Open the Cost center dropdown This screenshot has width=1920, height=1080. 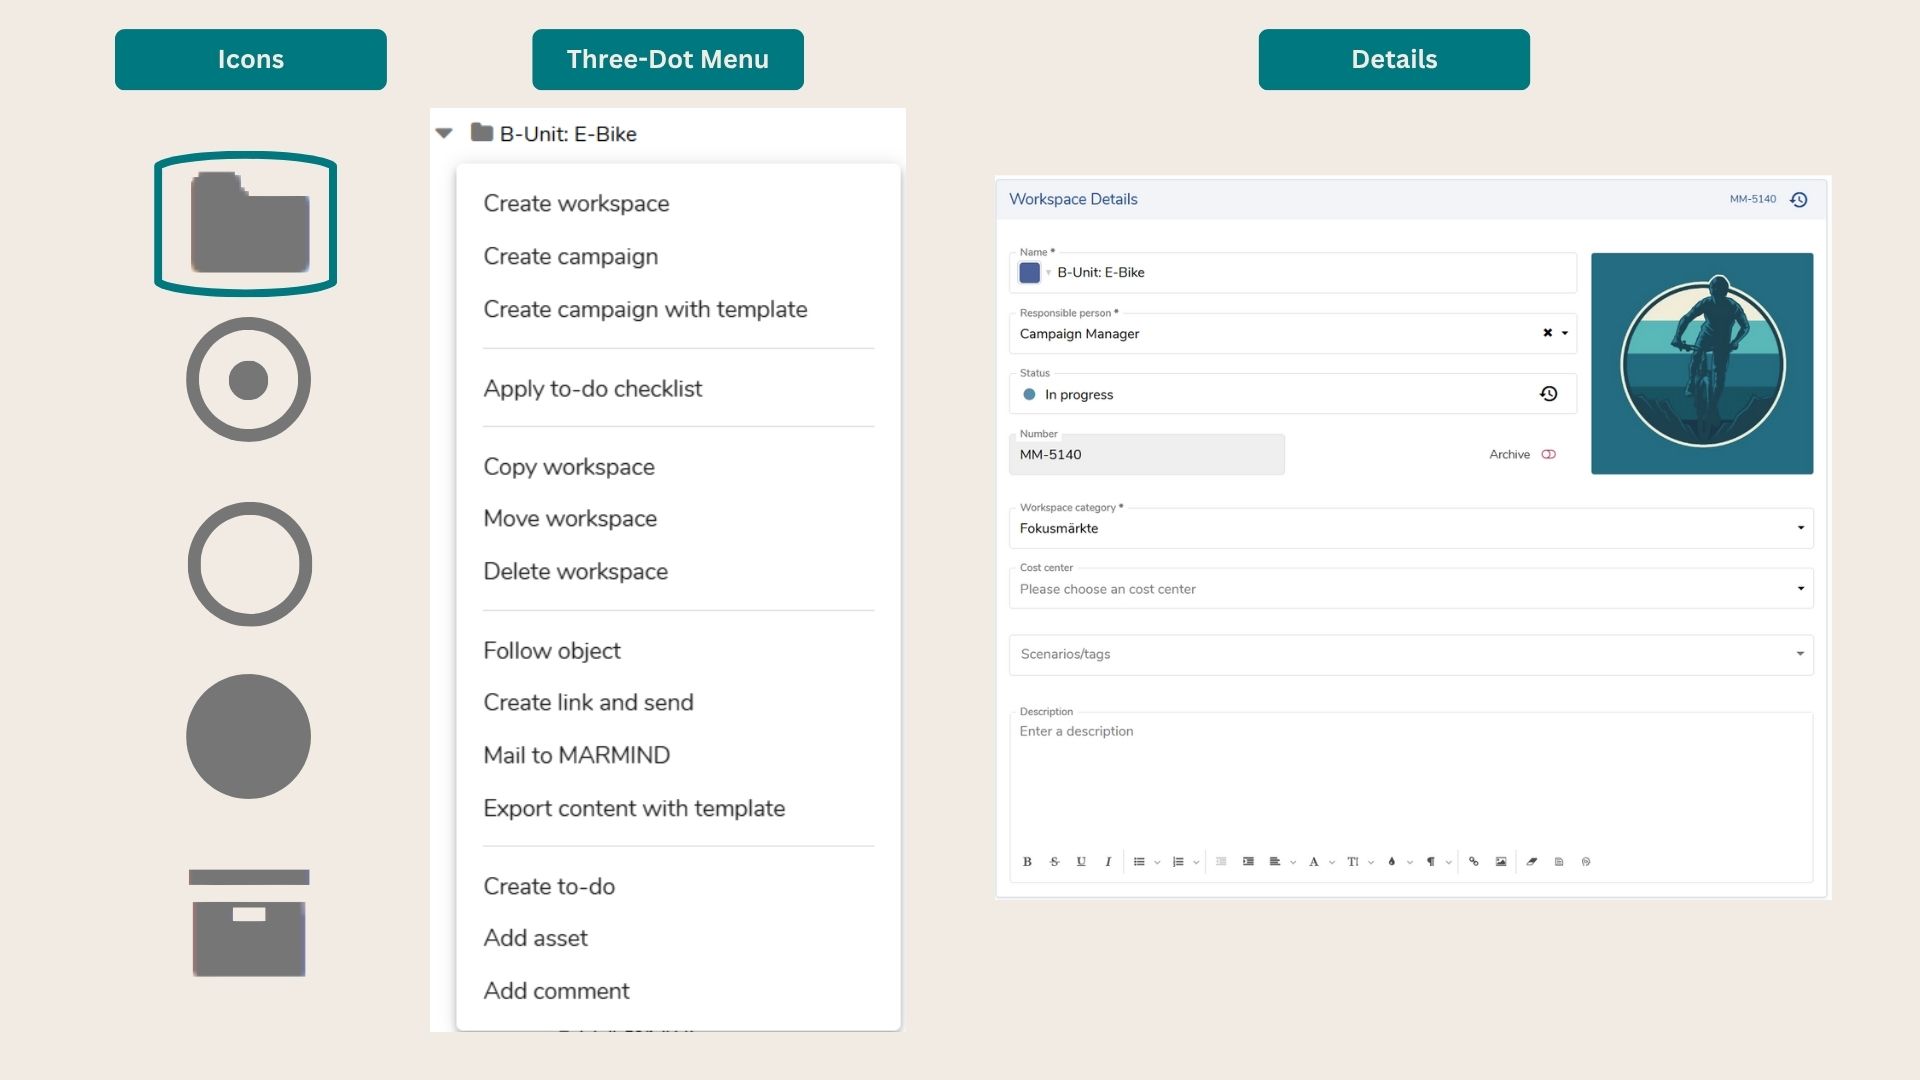click(1800, 588)
